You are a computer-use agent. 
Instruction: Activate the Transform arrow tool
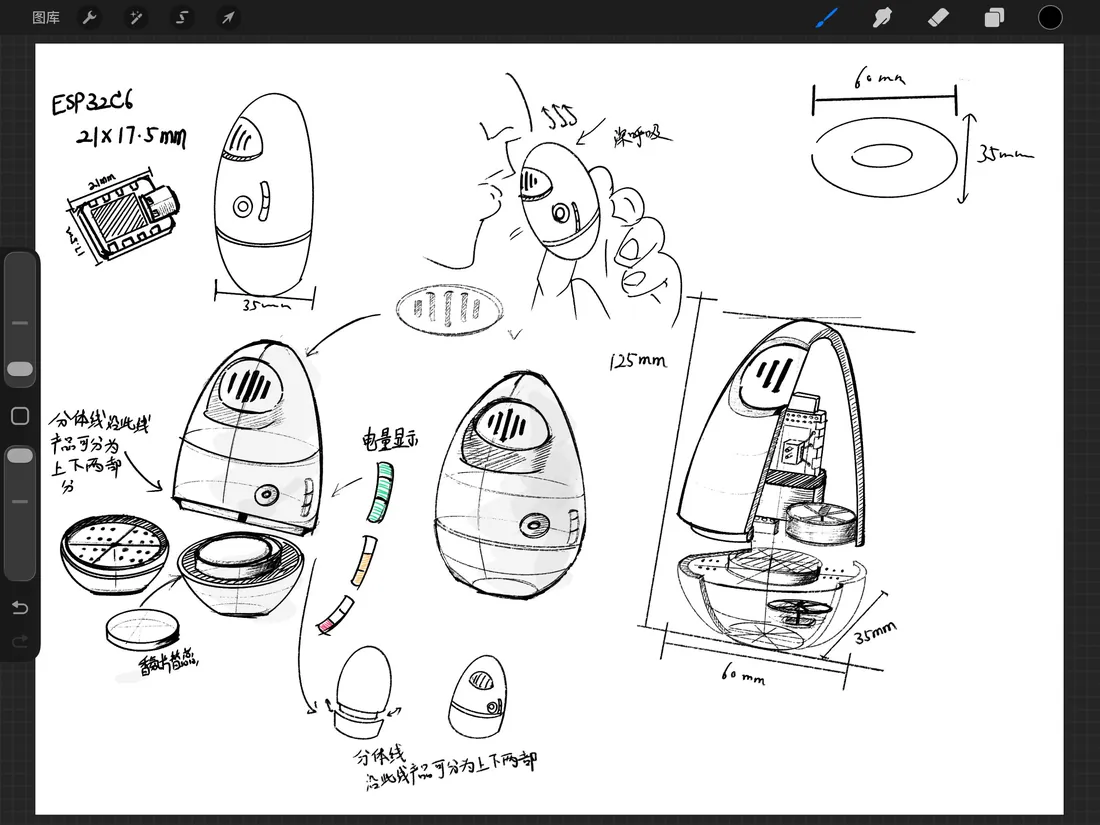(228, 18)
